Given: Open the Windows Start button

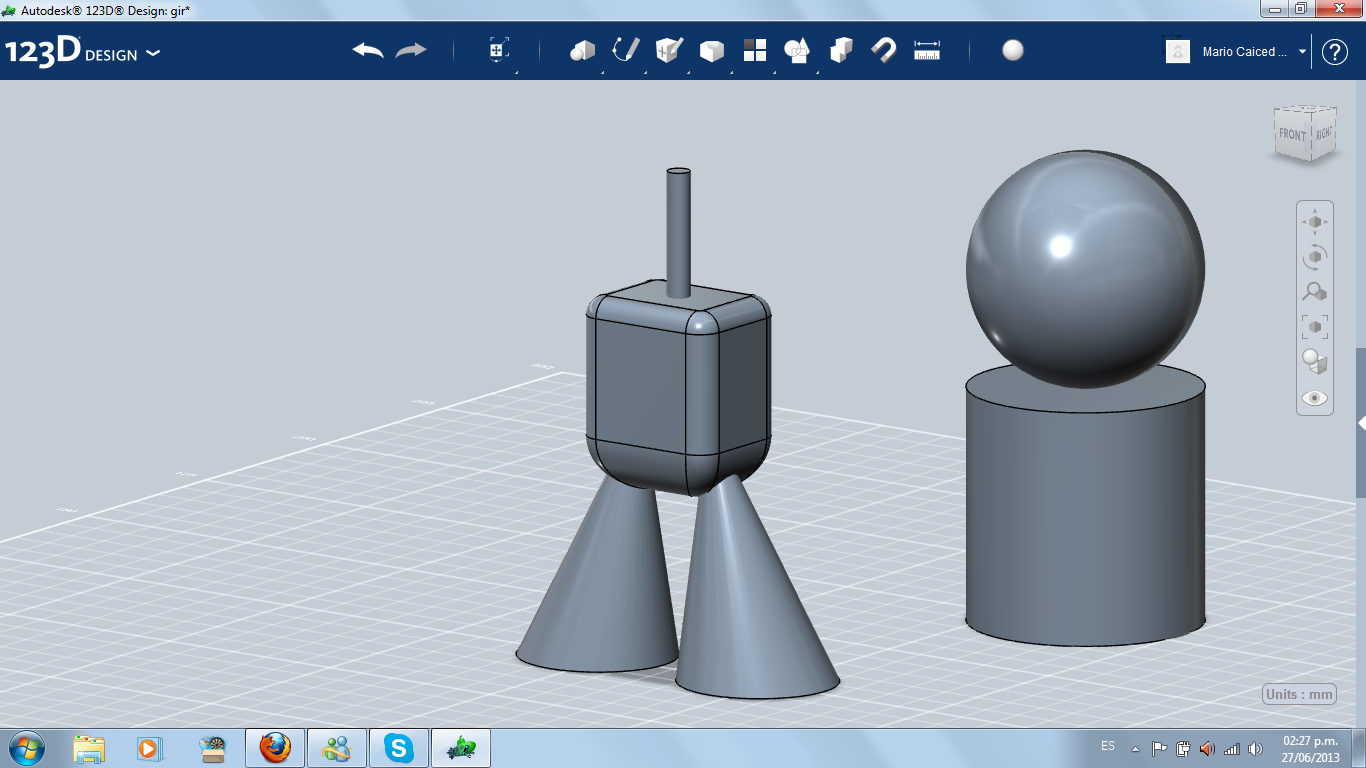Looking at the screenshot, I should (x=25, y=748).
